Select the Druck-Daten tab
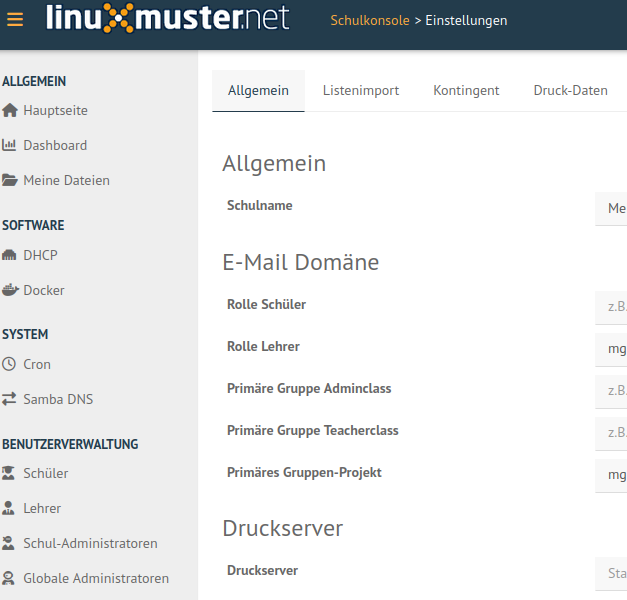Screen dimensions: 627x600 click(x=570, y=90)
